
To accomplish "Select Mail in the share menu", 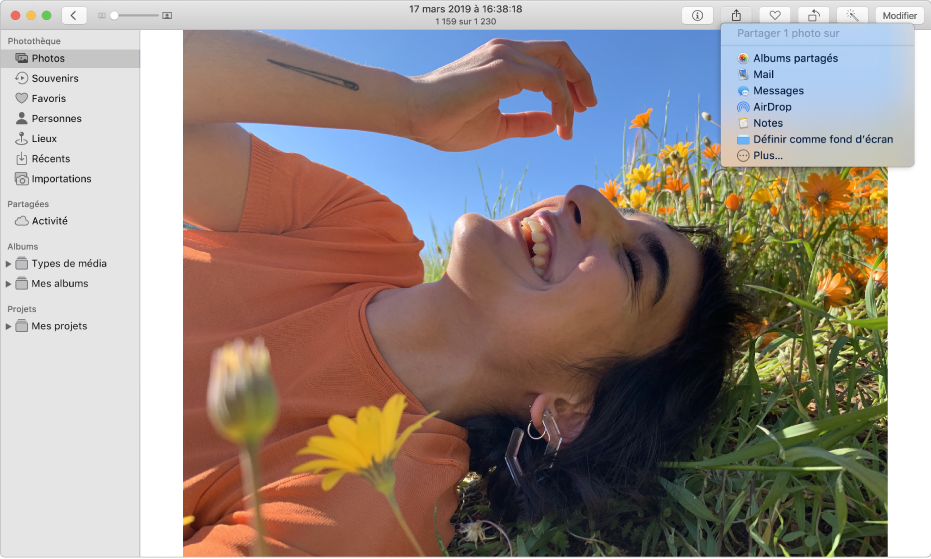I will pyautogui.click(x=764, y=74).
